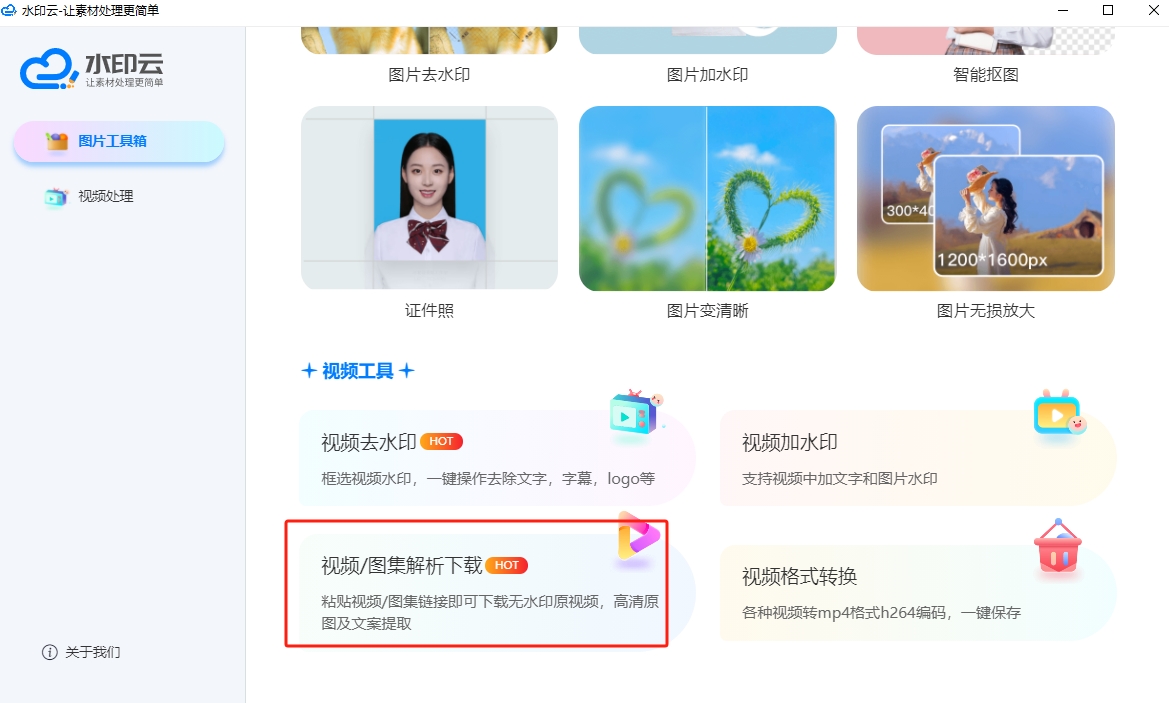Click the 智能抠图 label
The height and width of the screenshot is (703, 1169).
(x=986, y=75)
